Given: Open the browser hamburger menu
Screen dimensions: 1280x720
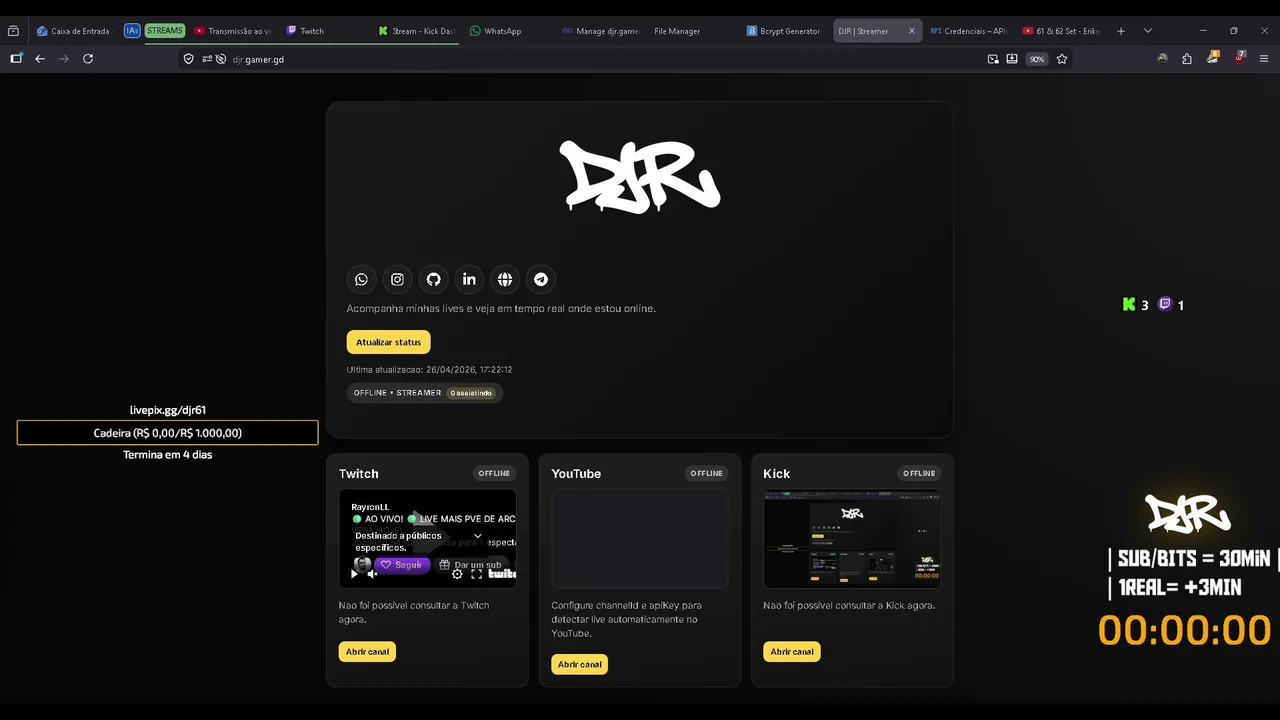Looking at the screenshot, I should click(x=1265, y=59).
